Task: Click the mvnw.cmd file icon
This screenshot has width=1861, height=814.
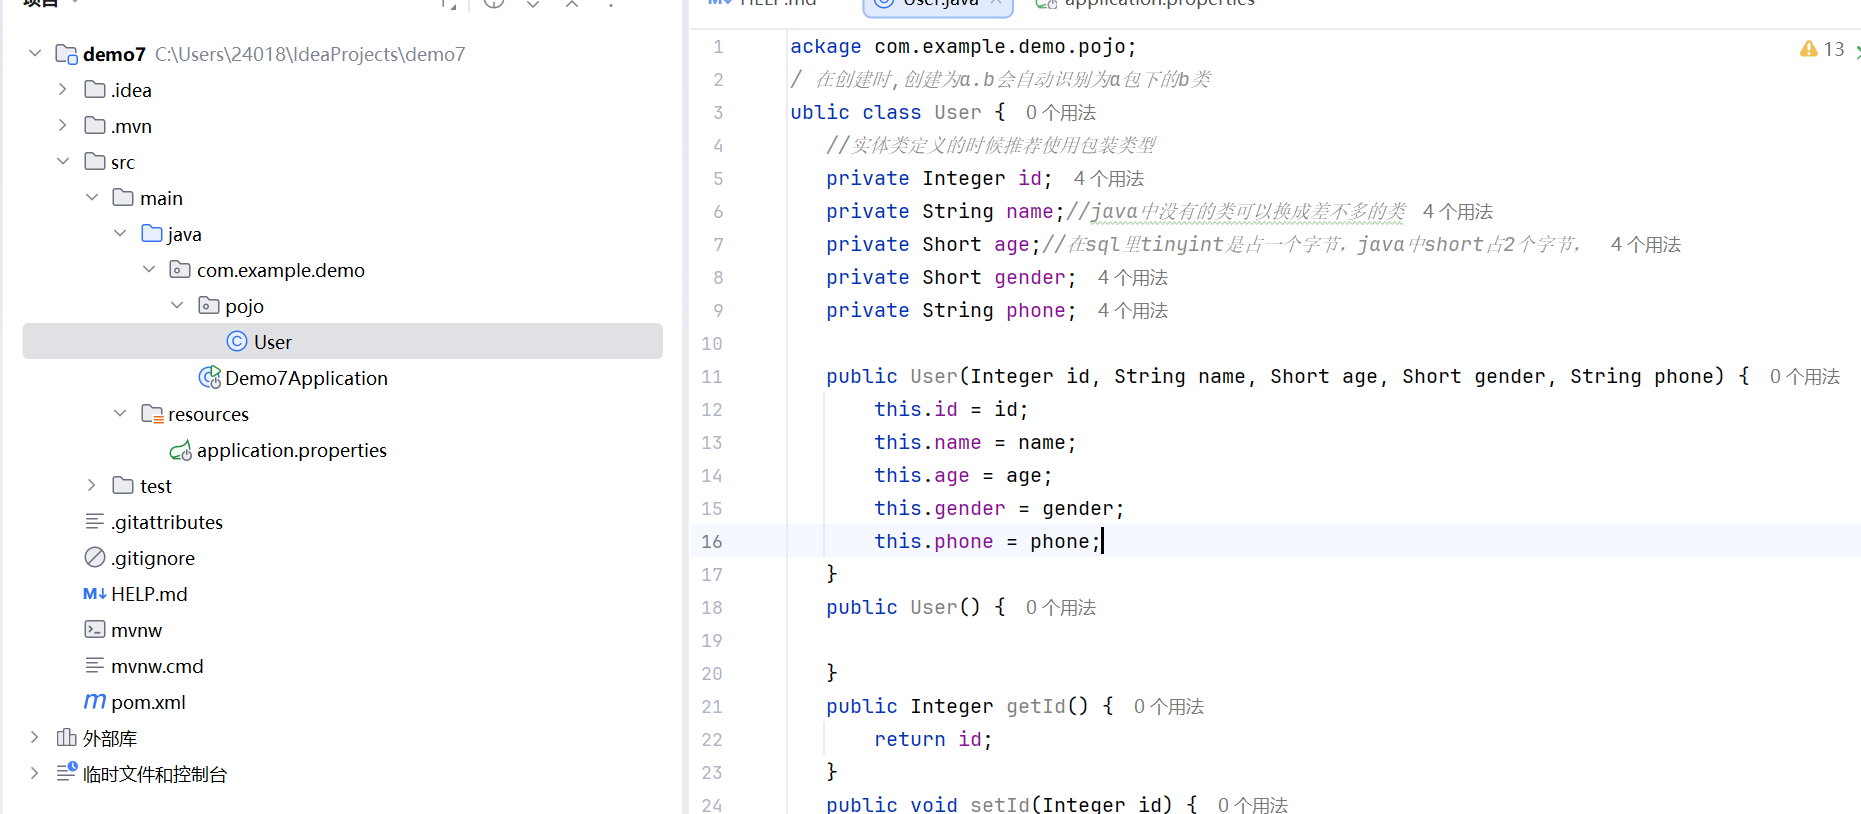Action: click(x=95, y=666)
